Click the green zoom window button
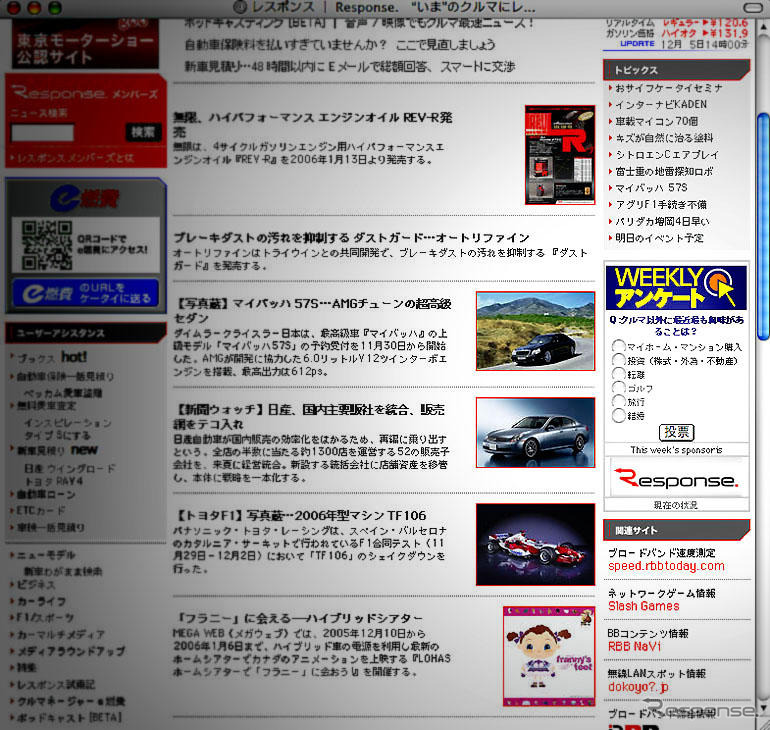770x730 pixels. pos(55,7)
